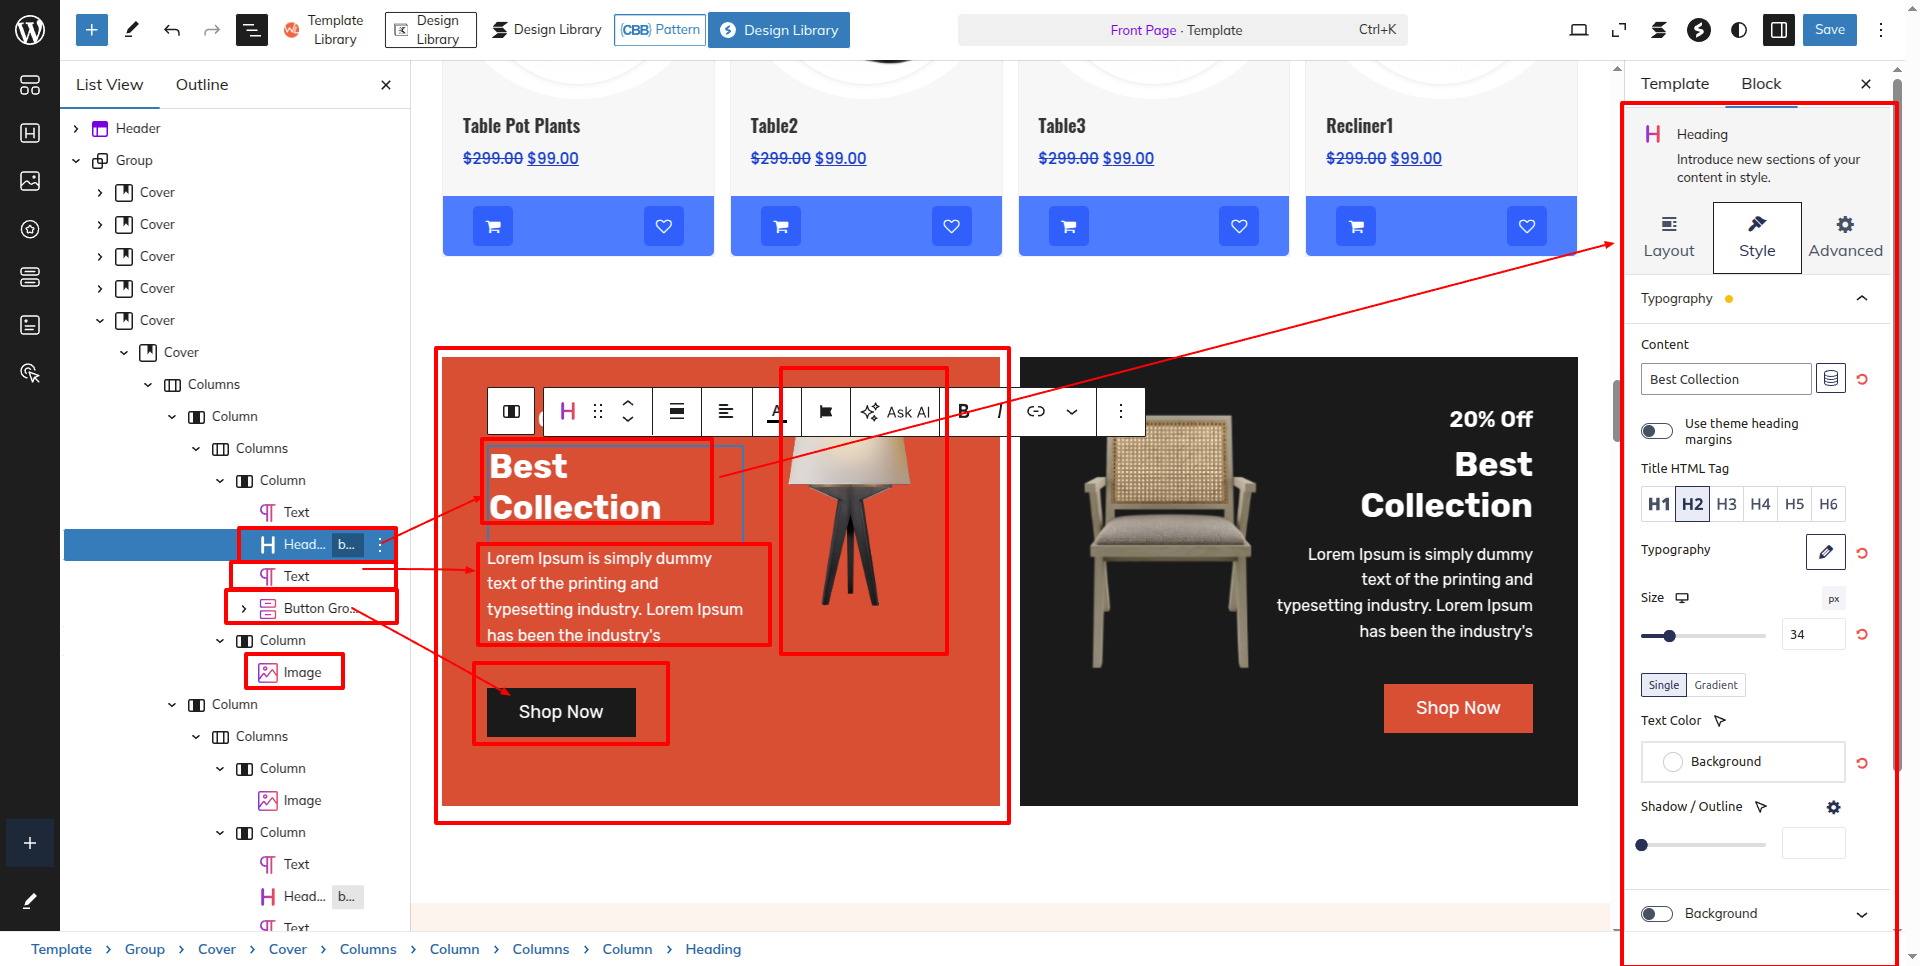Select Single color mode
The image size is (1920, 966).
click(x=1664, y=685)
